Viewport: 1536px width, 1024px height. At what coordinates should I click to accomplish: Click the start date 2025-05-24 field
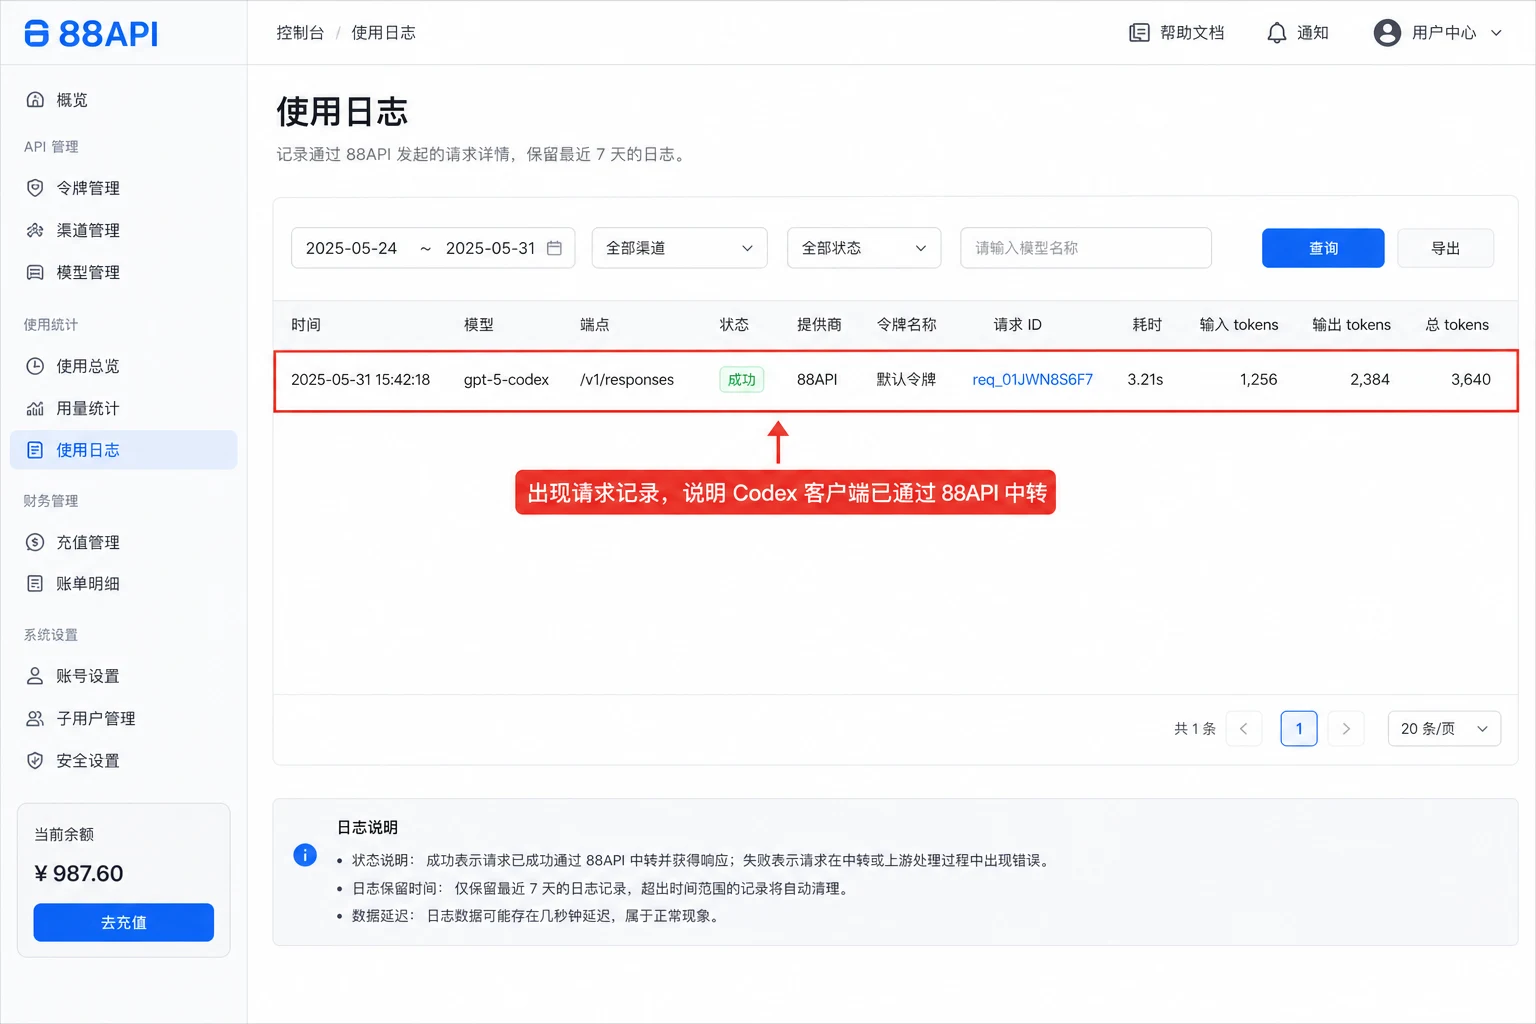[351, 248]
